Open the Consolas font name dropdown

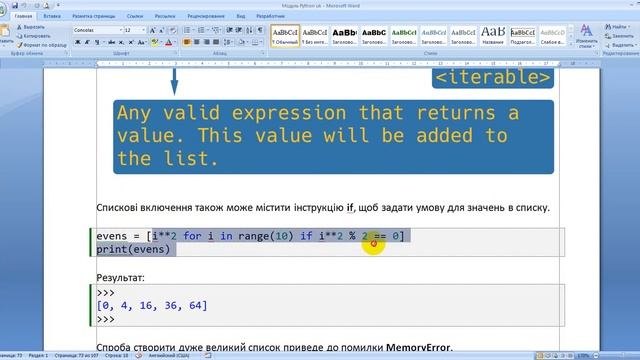pyautogui.click(x=121, y=30)
